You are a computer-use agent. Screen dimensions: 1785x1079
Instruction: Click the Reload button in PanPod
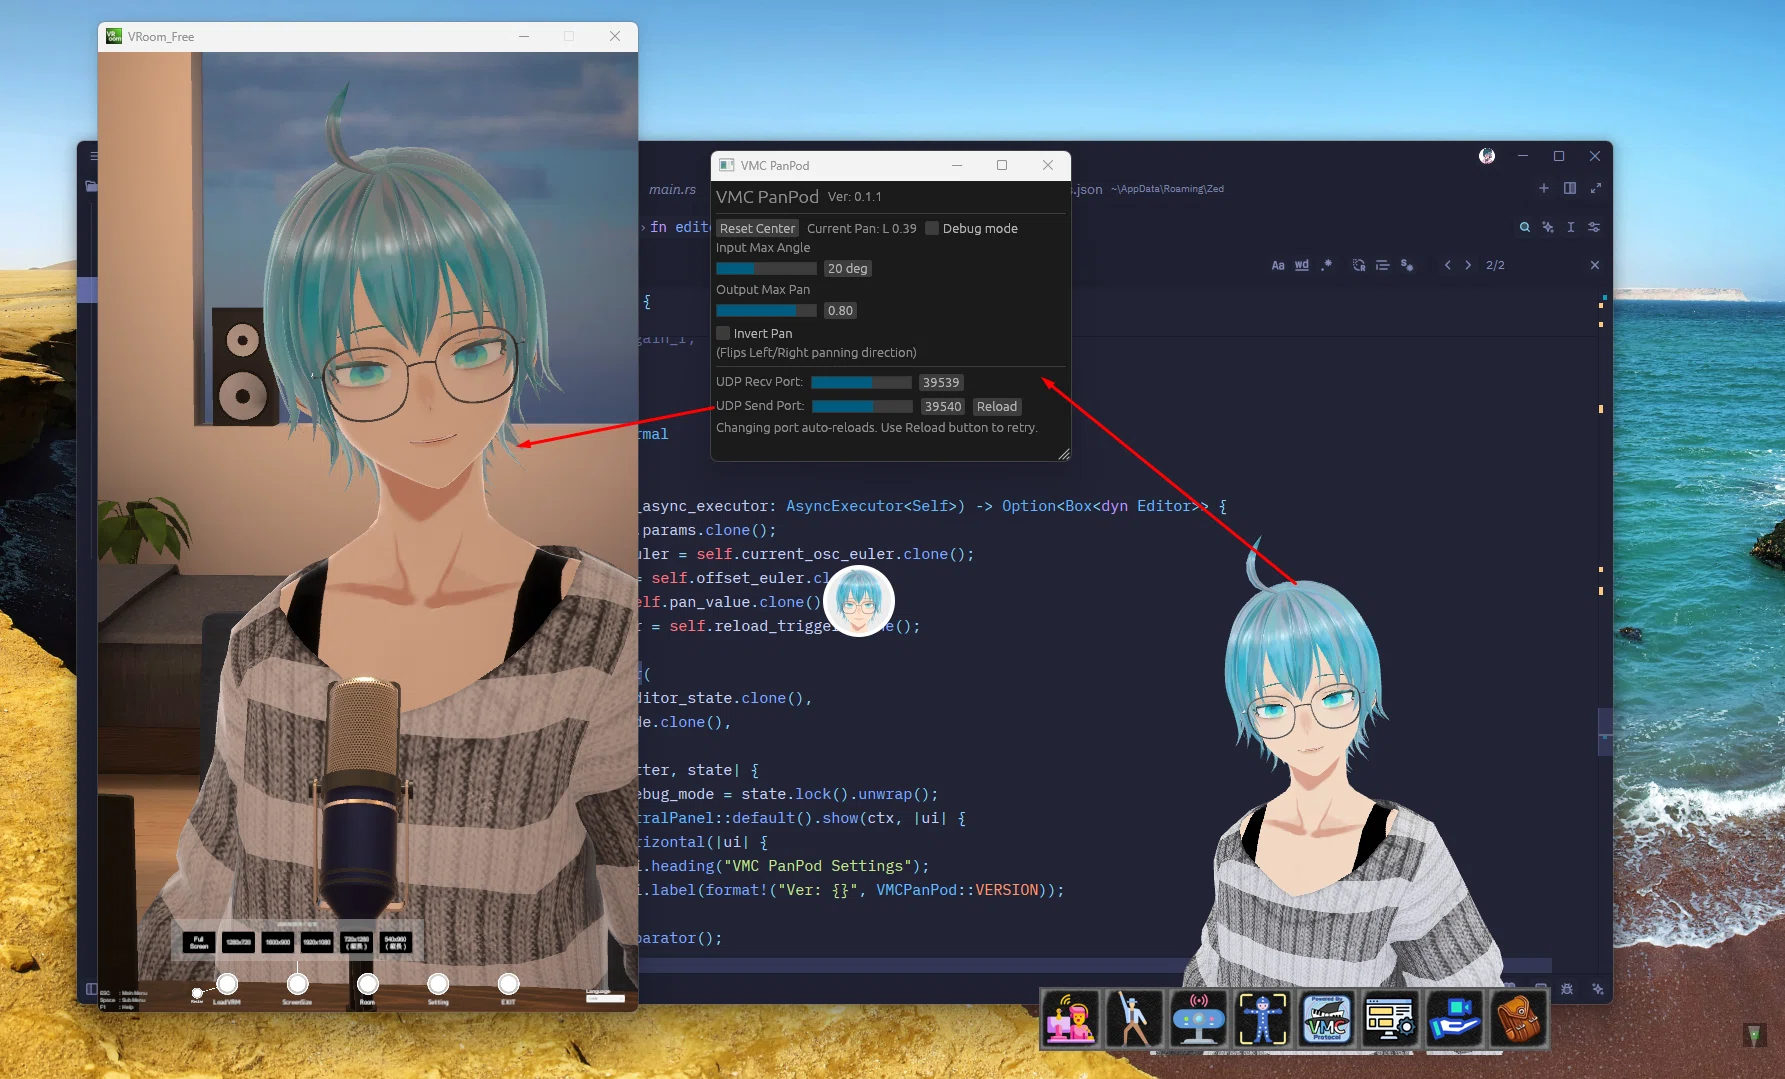[996, 406]
